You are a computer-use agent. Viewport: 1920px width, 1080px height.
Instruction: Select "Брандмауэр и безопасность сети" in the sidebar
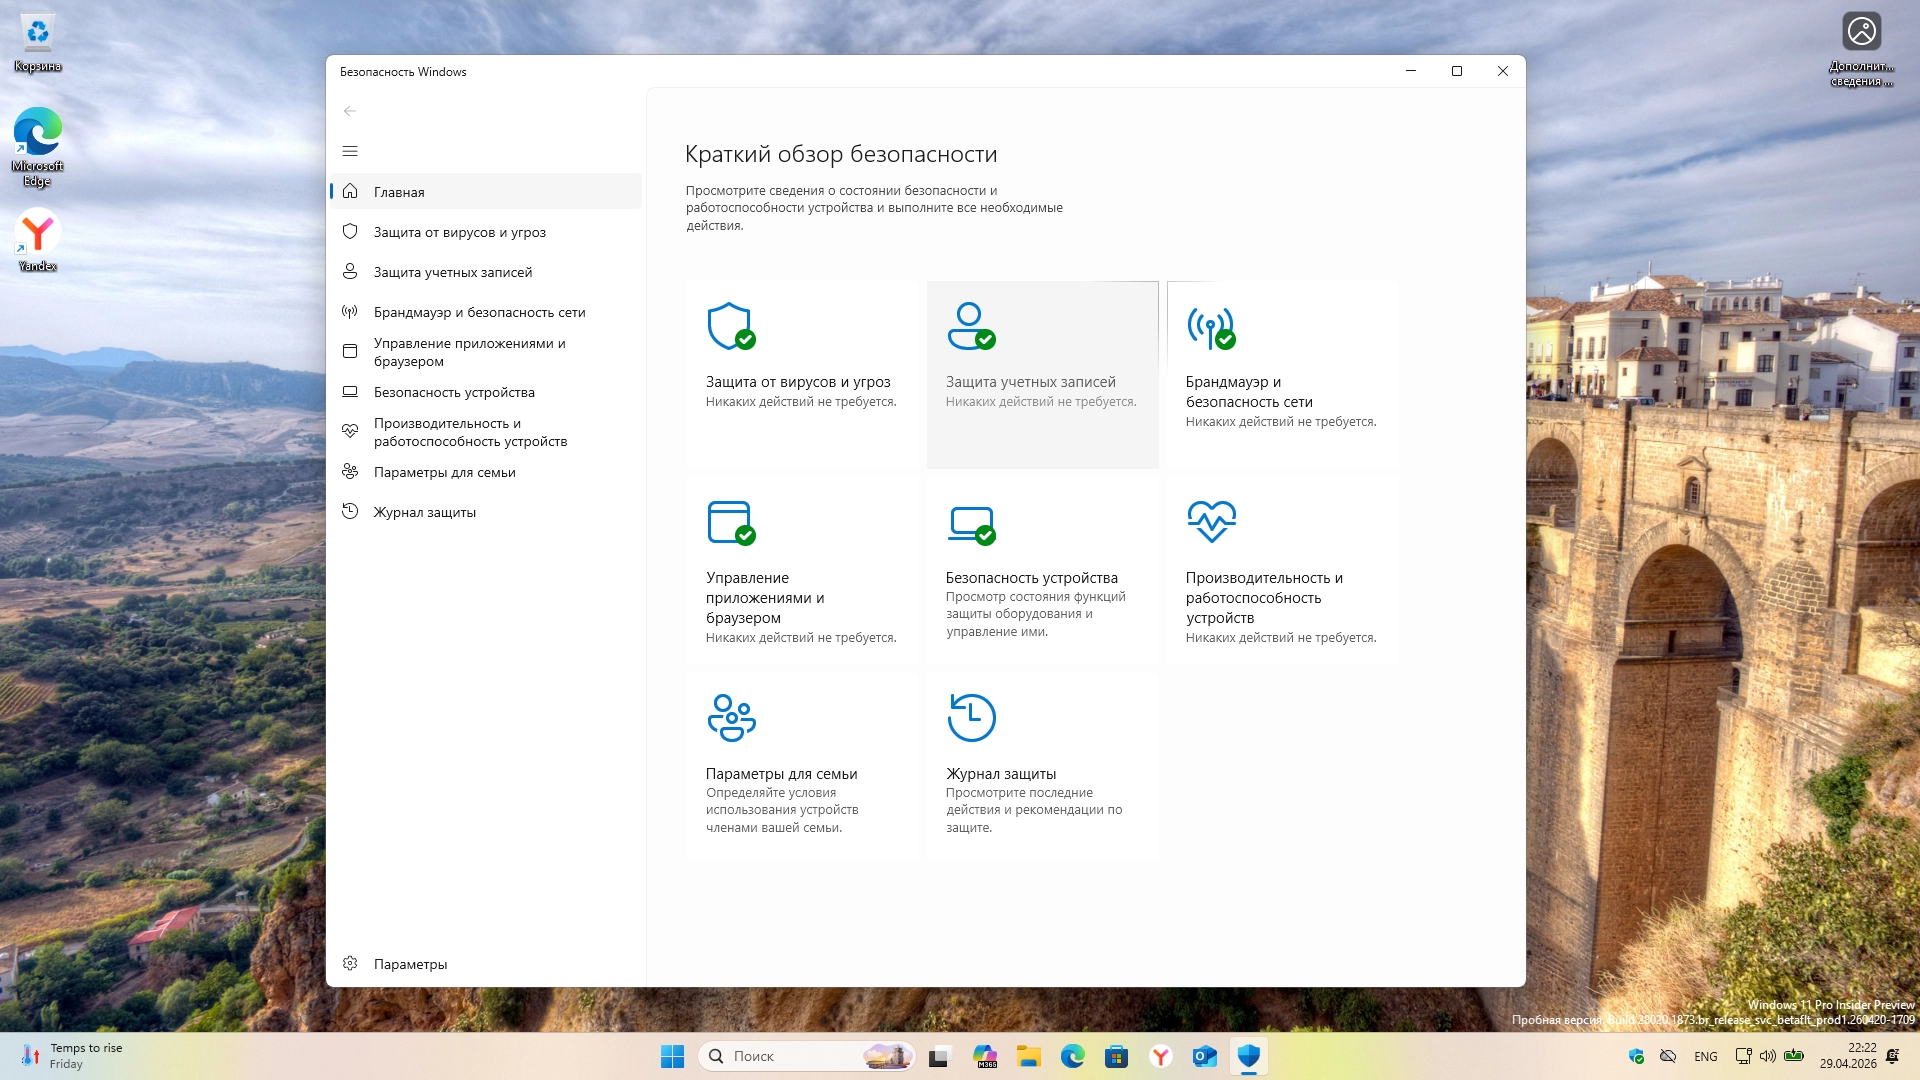pos(479,312)
